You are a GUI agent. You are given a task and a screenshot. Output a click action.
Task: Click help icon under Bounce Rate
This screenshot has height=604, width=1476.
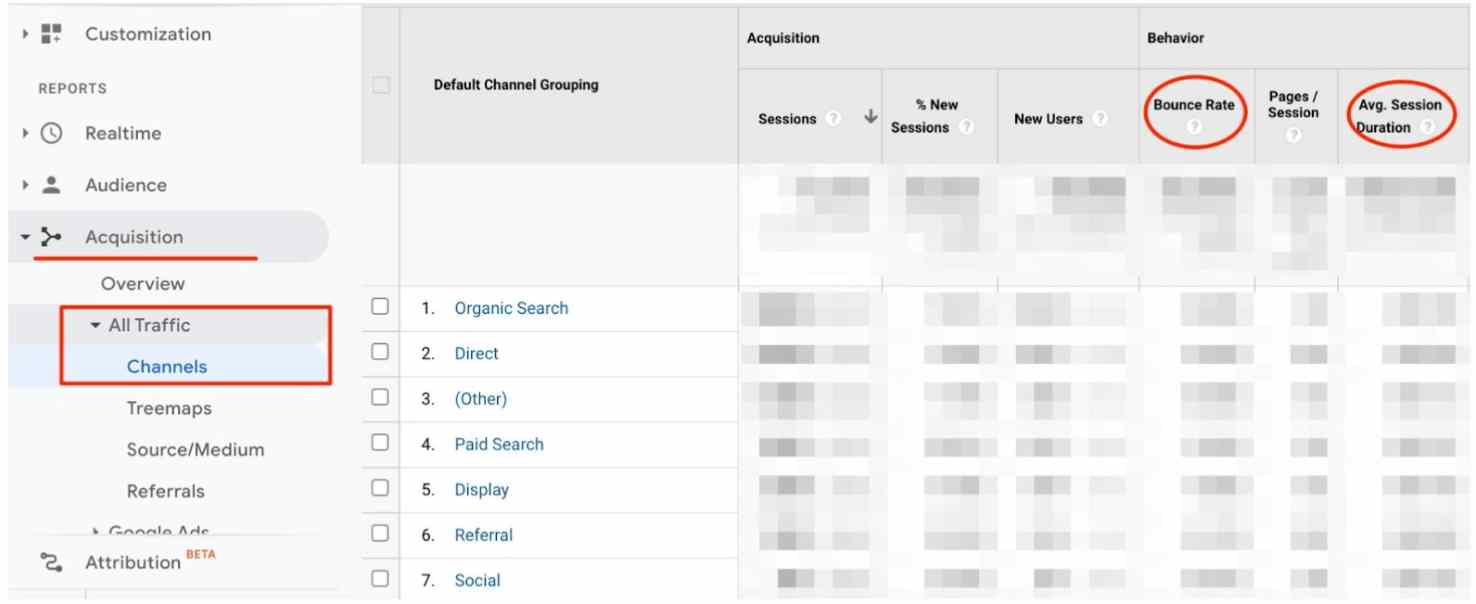pos(1194,127)
